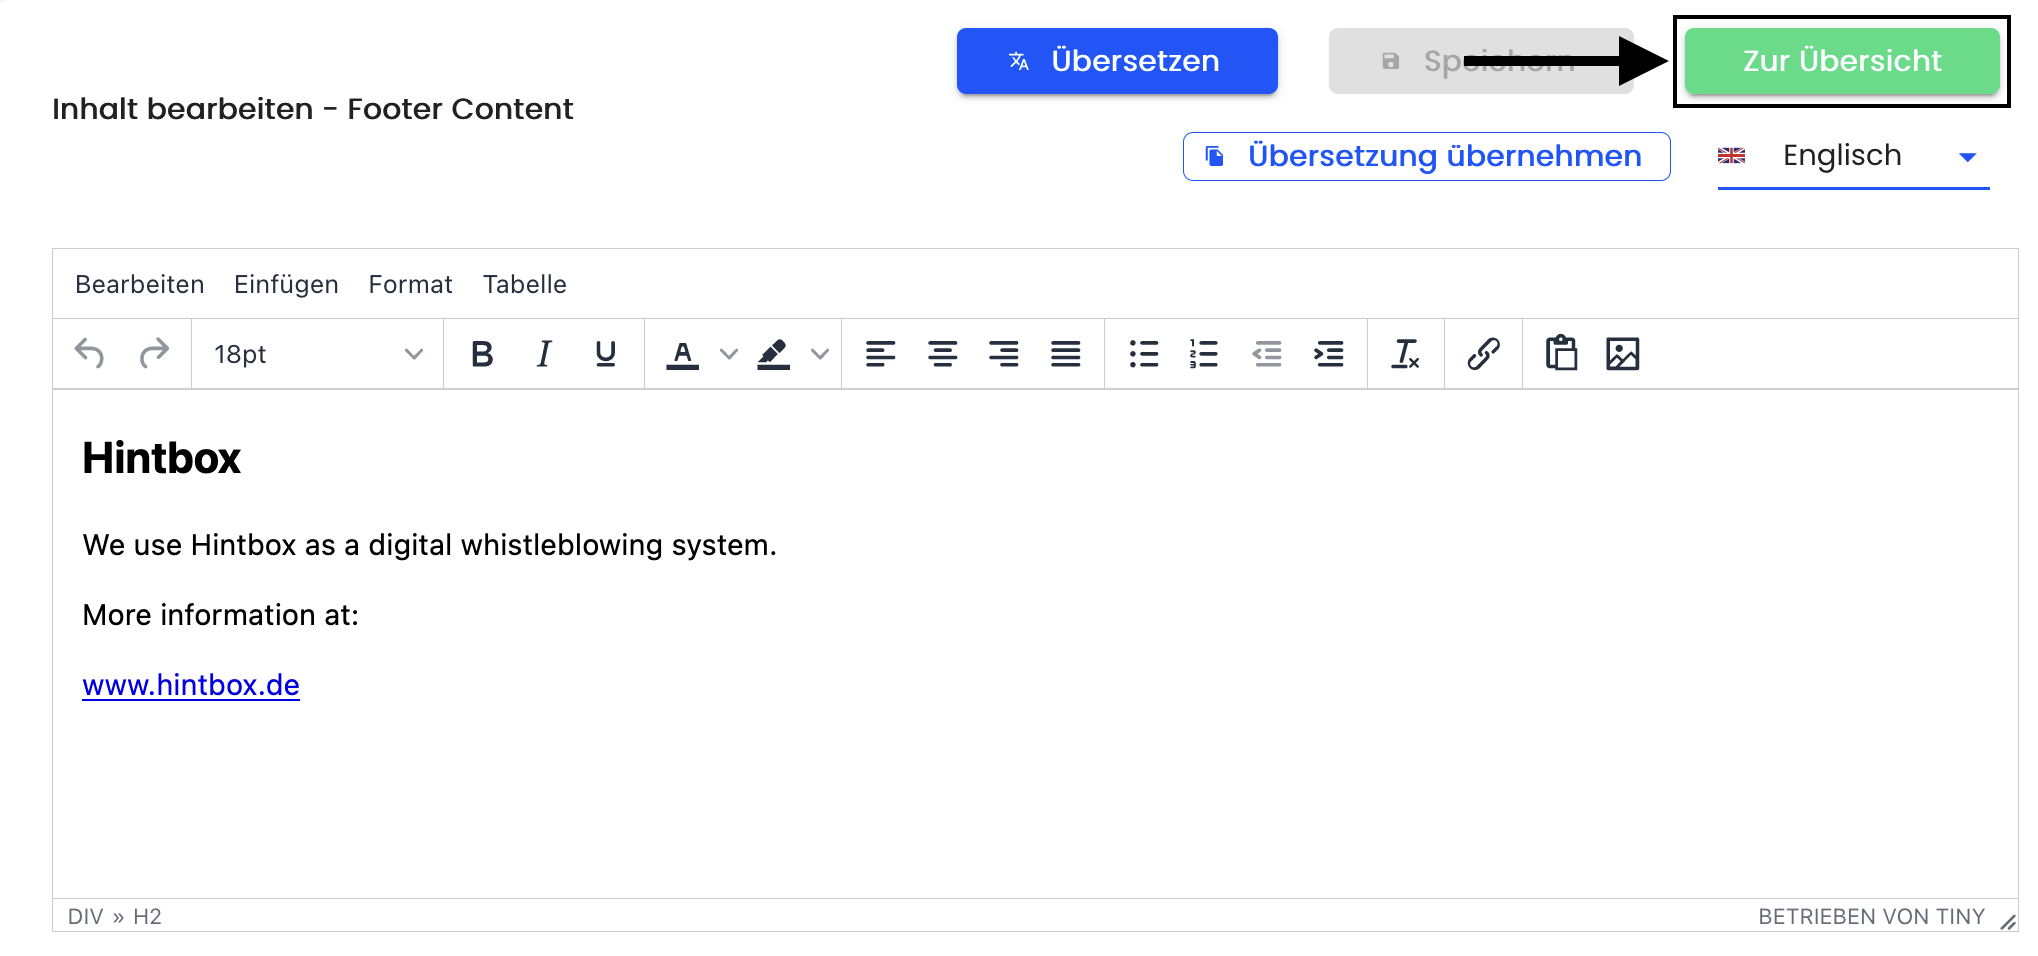Click the whistleblowing system sentence
Image resolution: width=2038 pixels, height=956 pixels.
point(430,545)
